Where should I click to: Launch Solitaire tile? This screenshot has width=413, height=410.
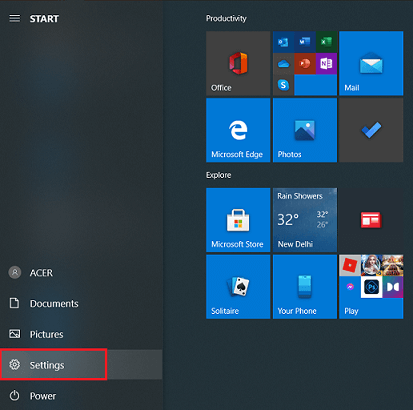pyautogui.click(x=238, y=287)
